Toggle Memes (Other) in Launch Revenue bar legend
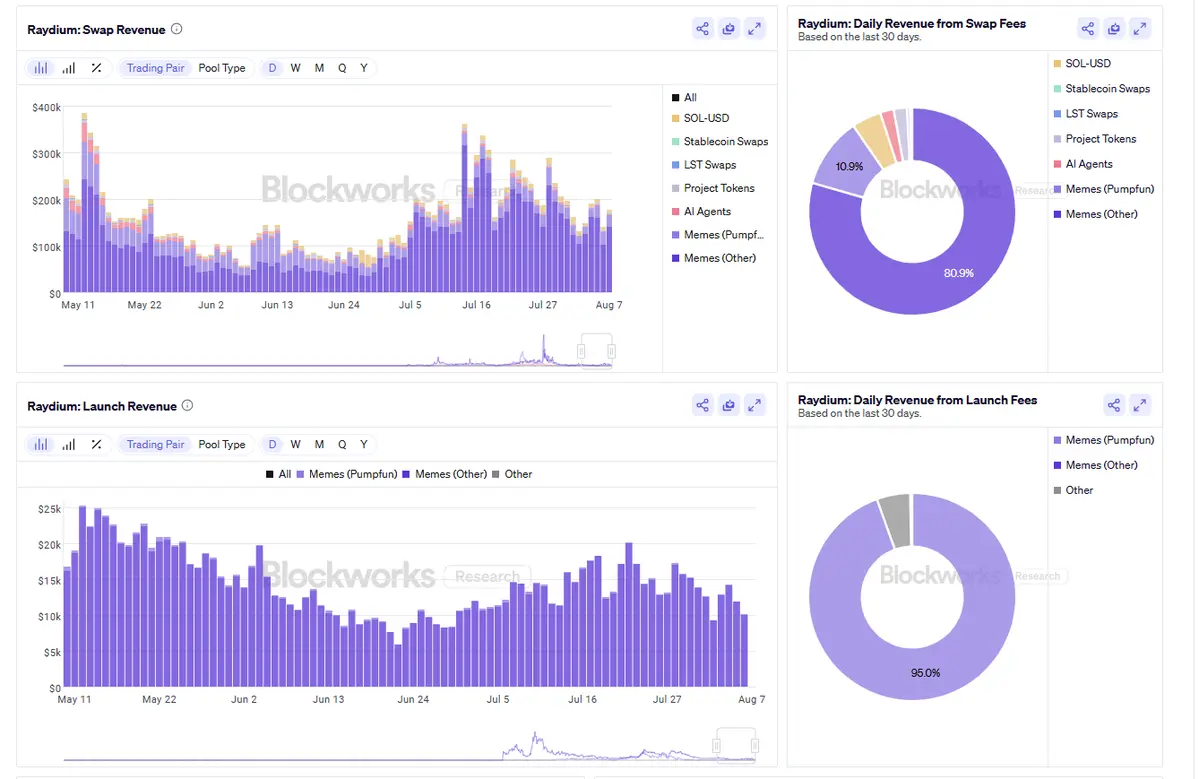 coord(445,474)
